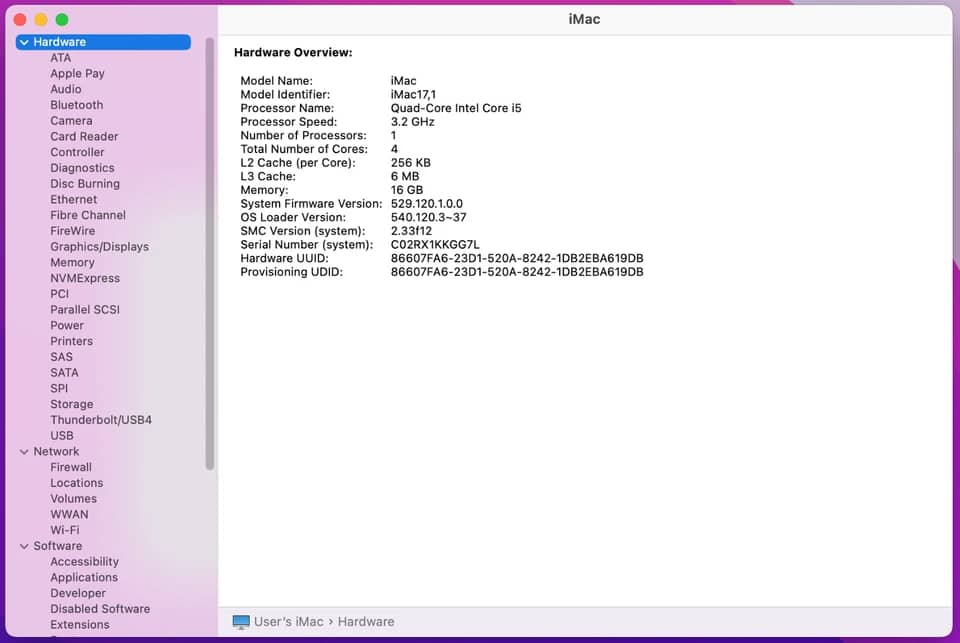Select Locations under Network
Image resolution: width=960 pixels, height=643 pixels.
[x=77, y=483]
